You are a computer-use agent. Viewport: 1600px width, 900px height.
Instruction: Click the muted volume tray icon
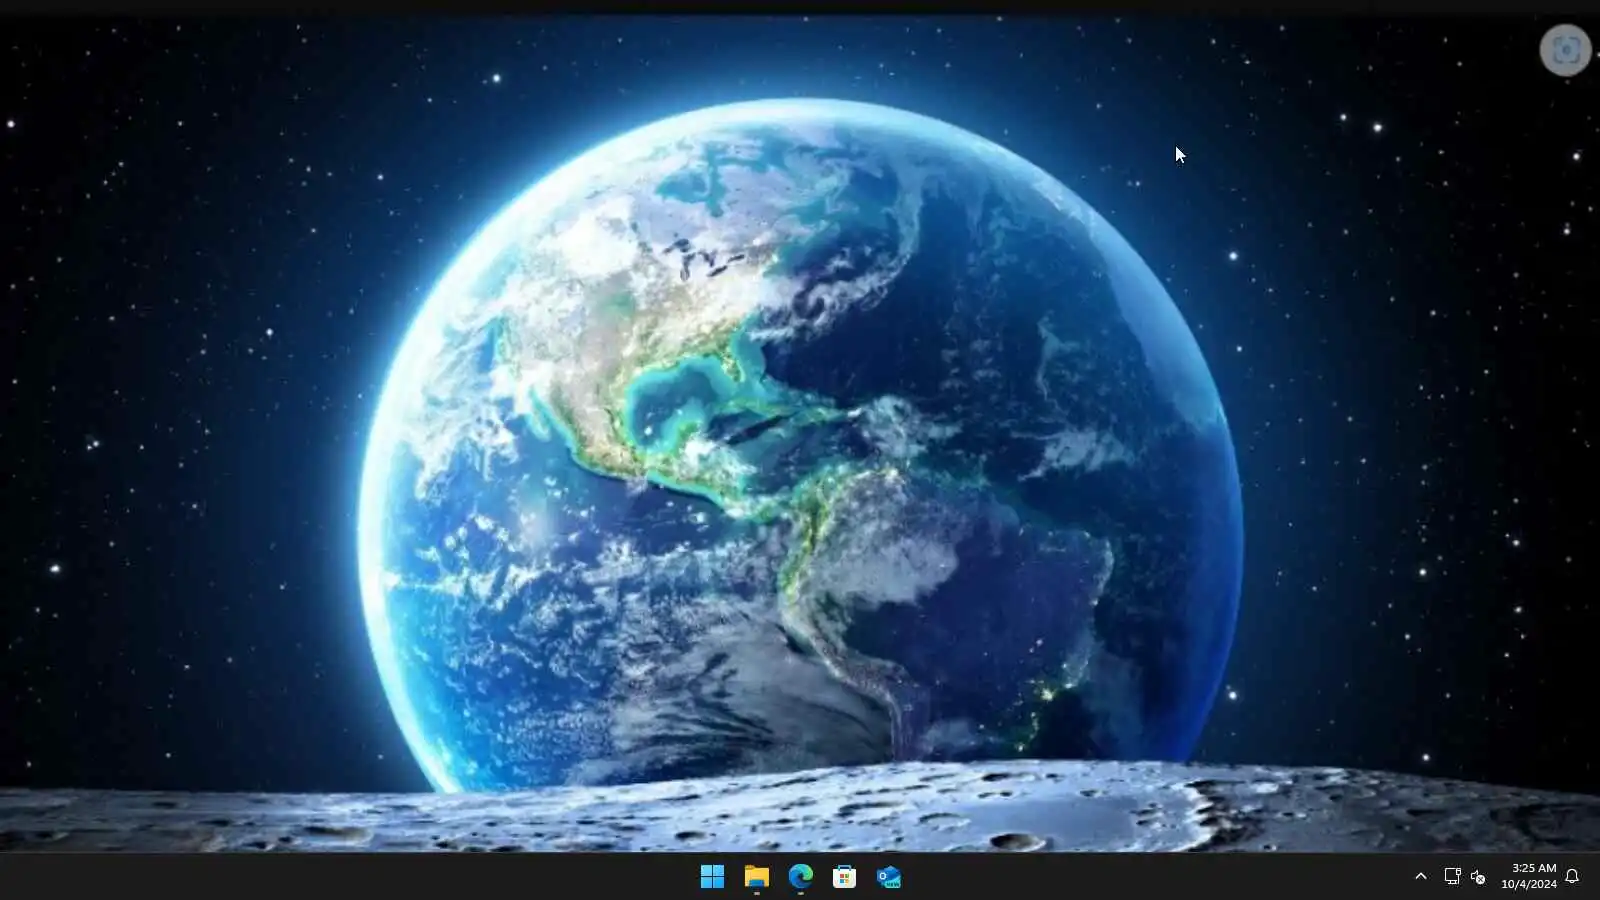1478,877
